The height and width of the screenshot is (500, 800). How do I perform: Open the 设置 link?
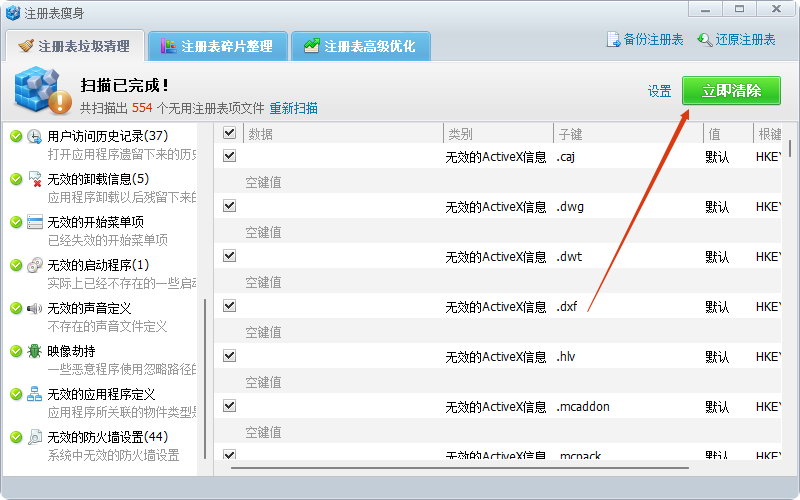(x=659, y=91)
